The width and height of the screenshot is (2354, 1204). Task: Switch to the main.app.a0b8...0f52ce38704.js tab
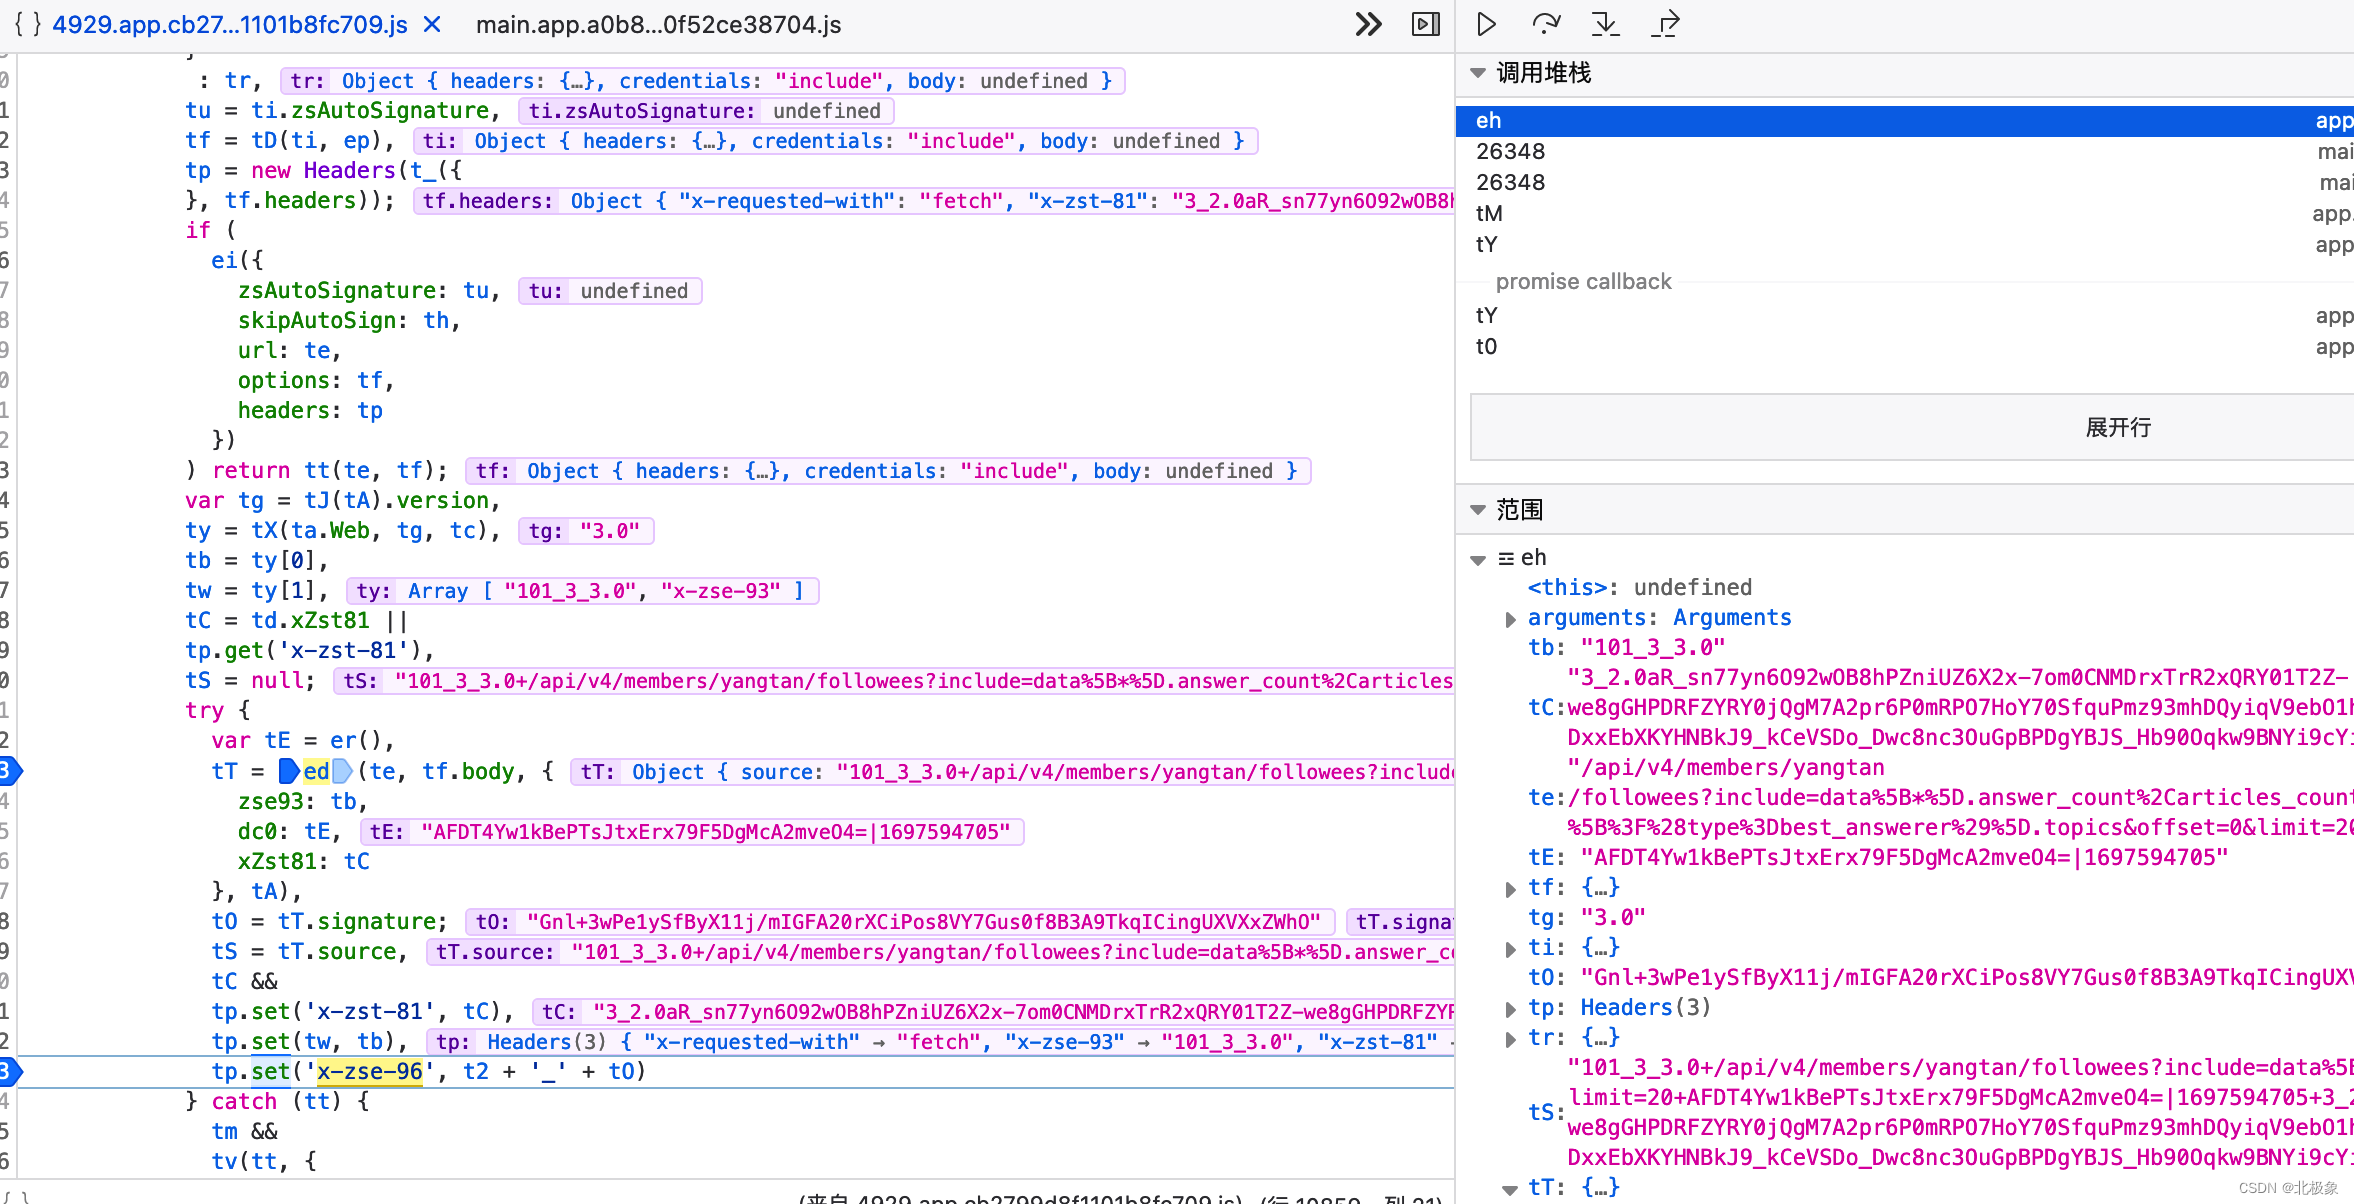point(658,24)
